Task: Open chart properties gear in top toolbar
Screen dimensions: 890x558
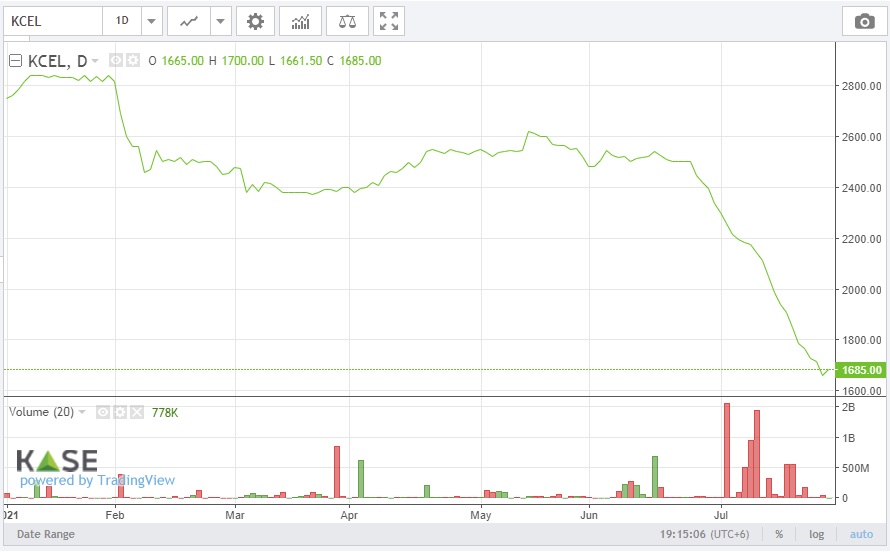Action: (256, 21)
